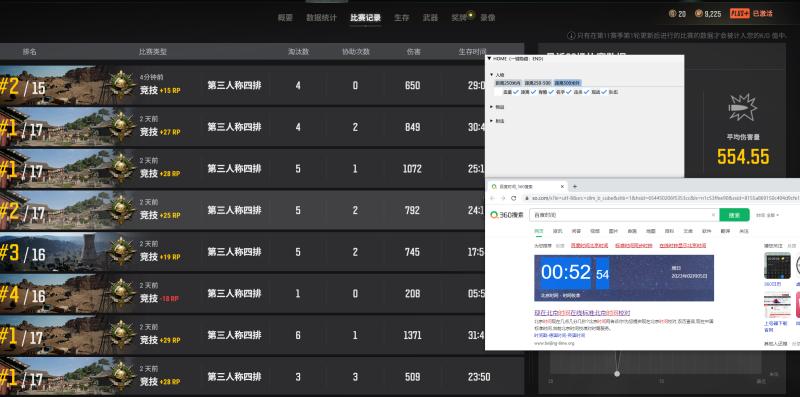Click the 伤害 column header

point(413,52)
